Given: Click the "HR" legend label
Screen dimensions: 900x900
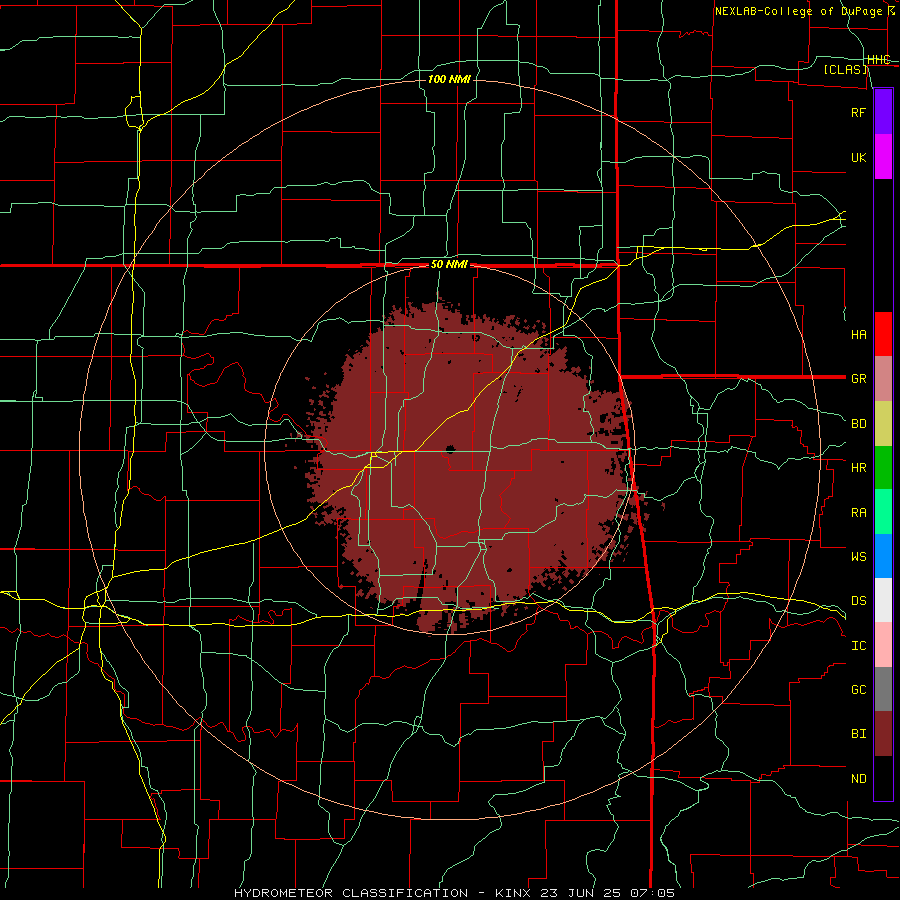Looking at the screenshot, I should (858, 468).
